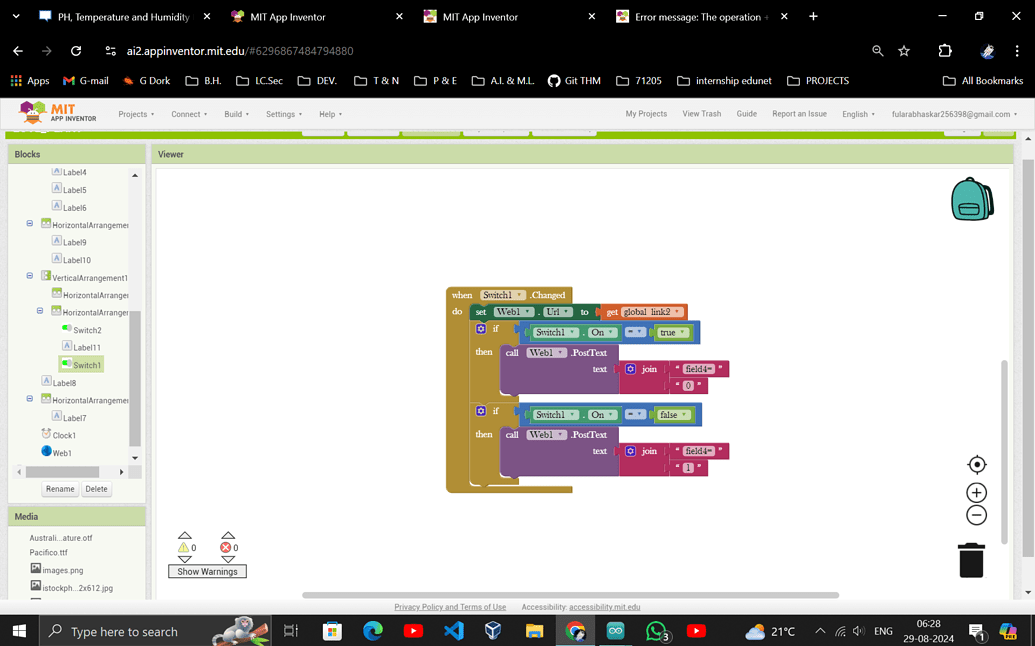Open the English language dropdown
The width and height of the screenshot is (1035, 646).
coord(857,114)
